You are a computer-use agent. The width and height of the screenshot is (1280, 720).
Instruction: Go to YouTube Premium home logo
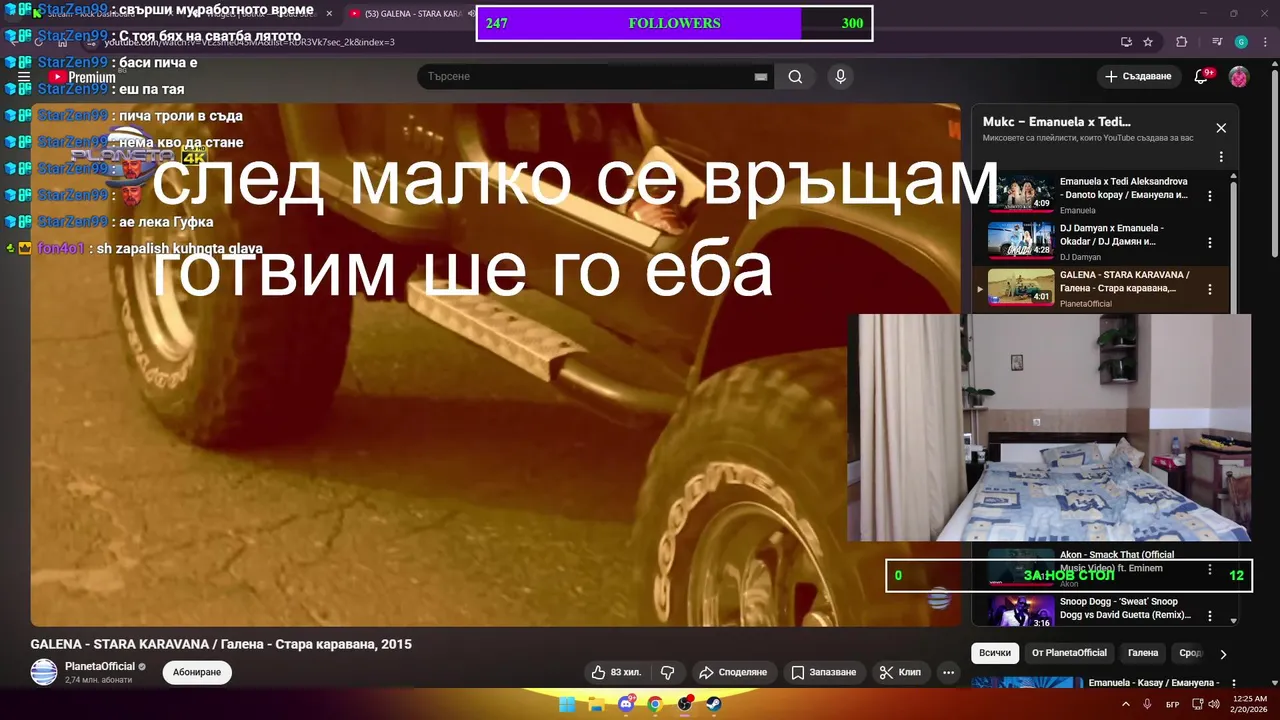pyautogui.click(x=82, y=77)
